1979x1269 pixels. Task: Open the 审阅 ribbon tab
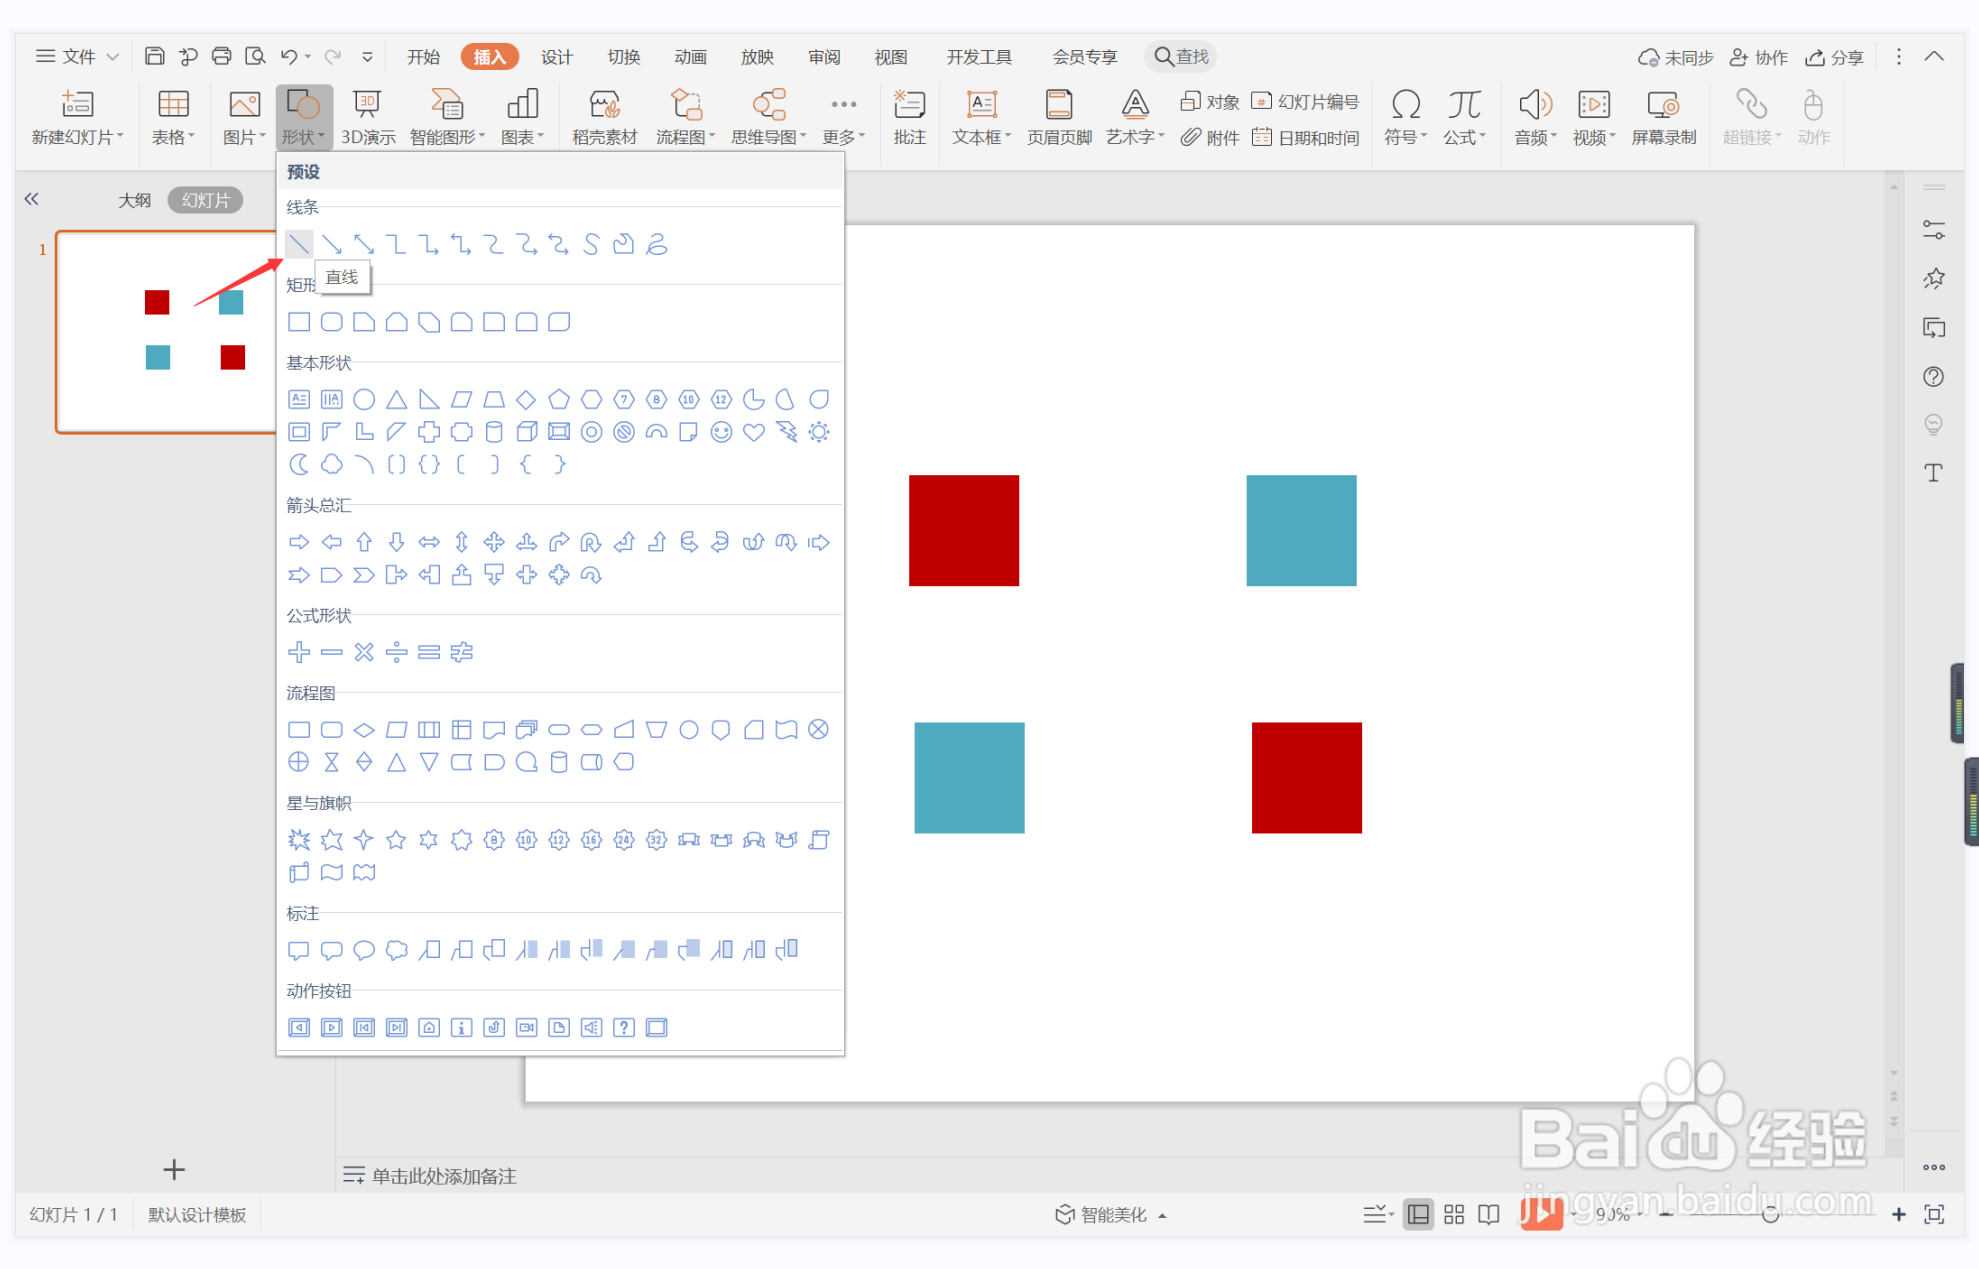click(824, 57)
